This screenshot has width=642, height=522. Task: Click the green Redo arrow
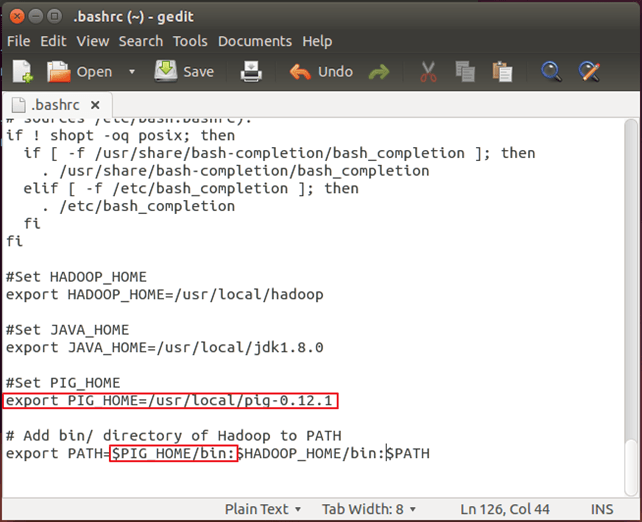(379, 72)
